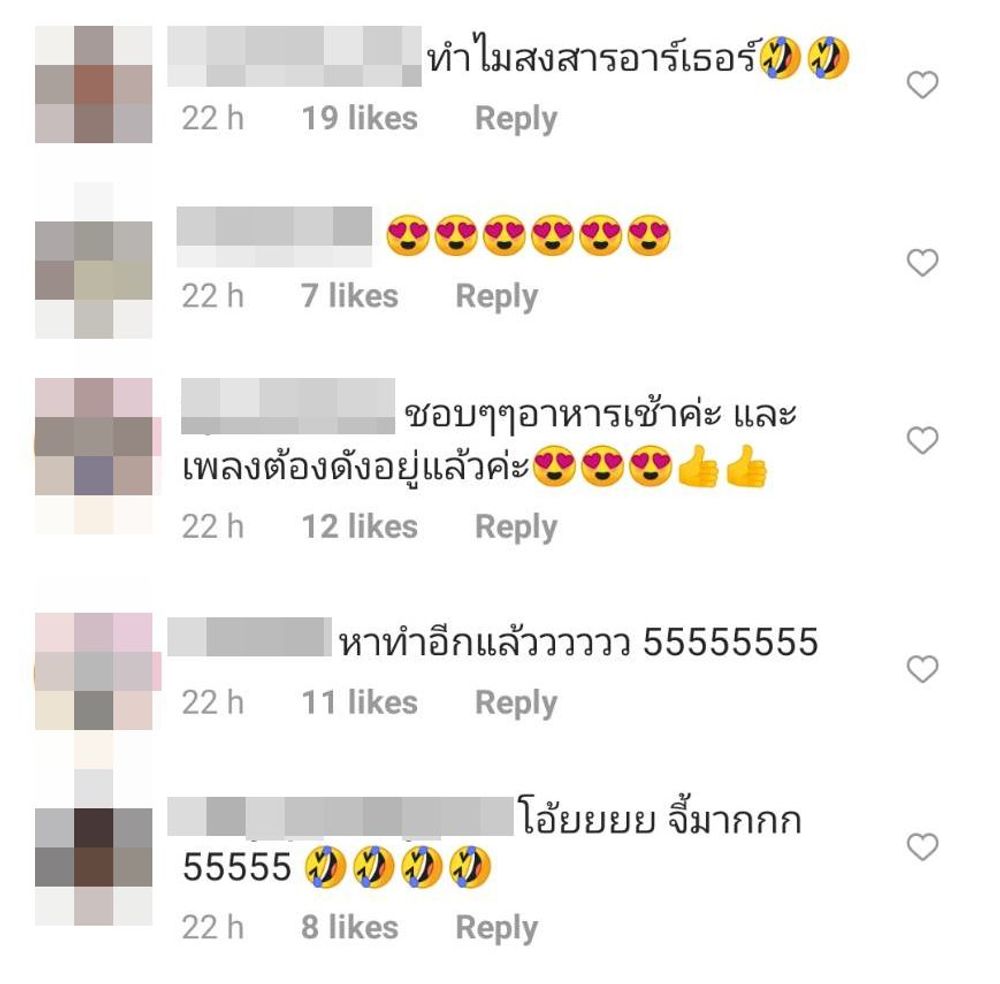
Task: Heart the comment ending in 55555555
Action: tap(922, 669)
